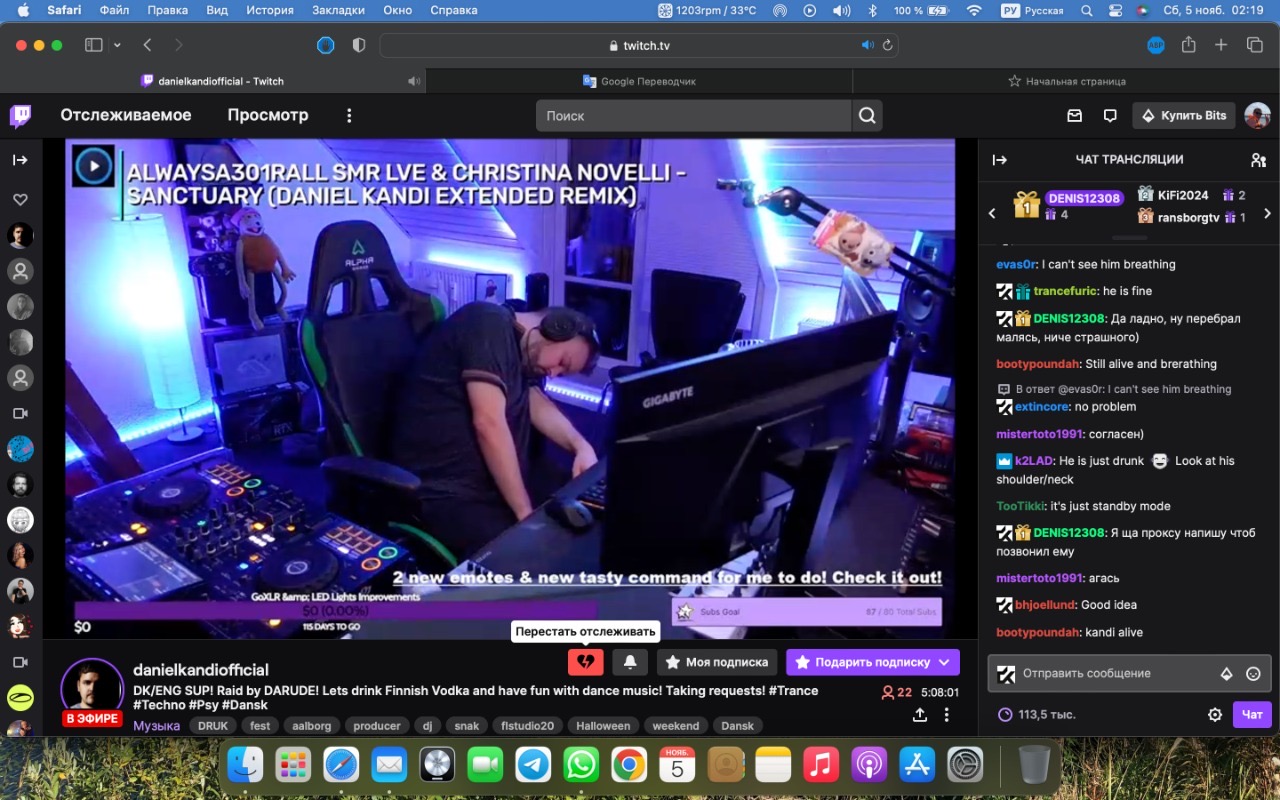Toggle channel notifications with the bell button
1280x800 pixels.
coord(630,662)
